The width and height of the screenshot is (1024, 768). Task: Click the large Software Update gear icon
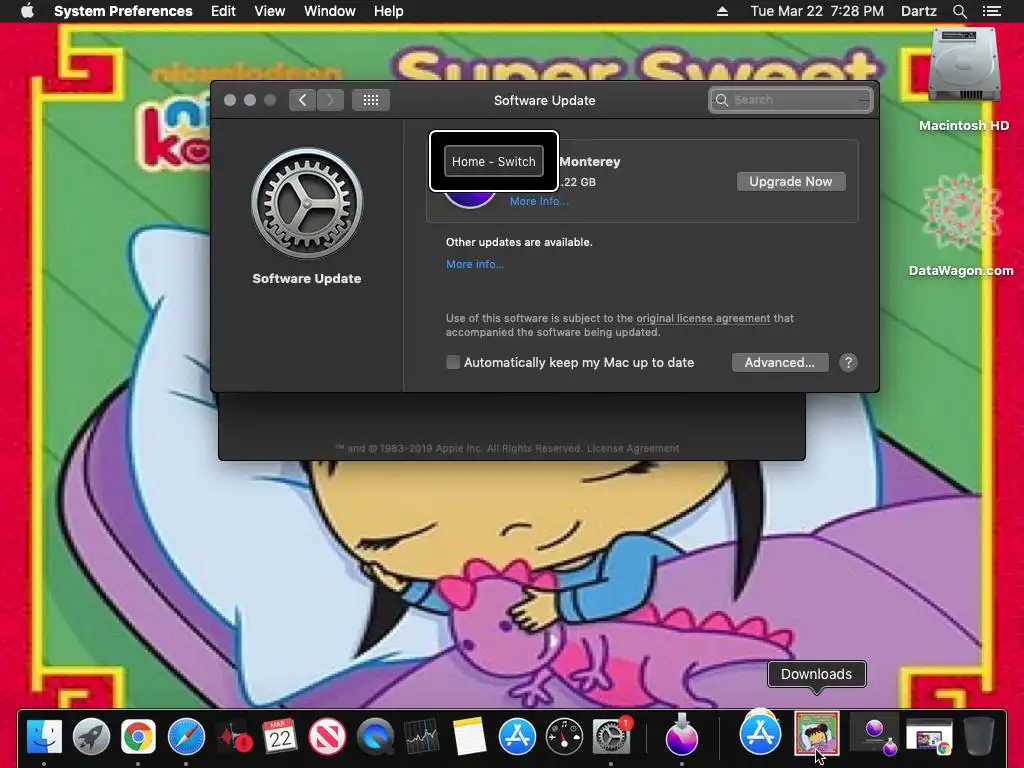[x=307, y=203]
